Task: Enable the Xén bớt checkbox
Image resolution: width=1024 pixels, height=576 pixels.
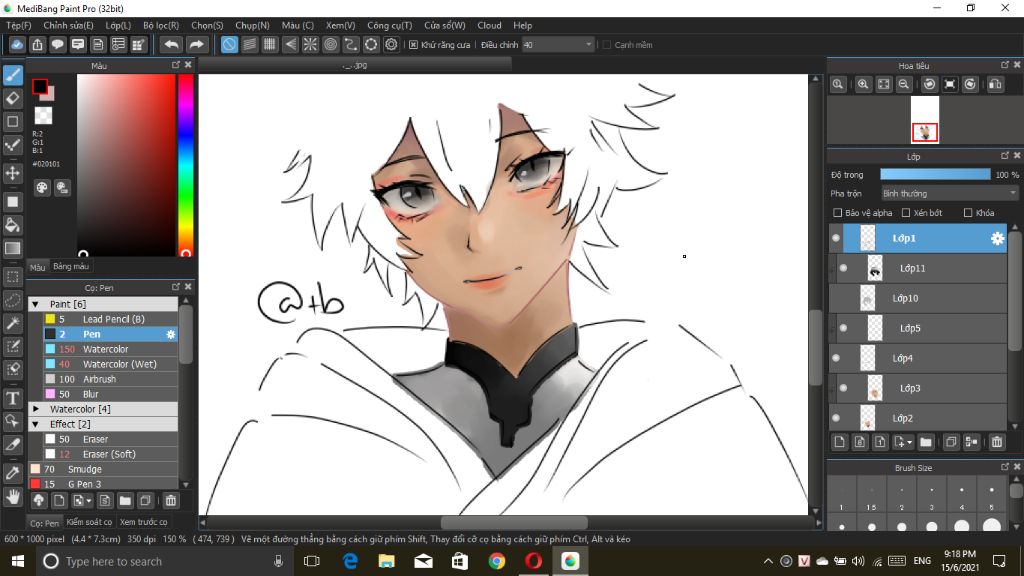Action: point(906,213)
